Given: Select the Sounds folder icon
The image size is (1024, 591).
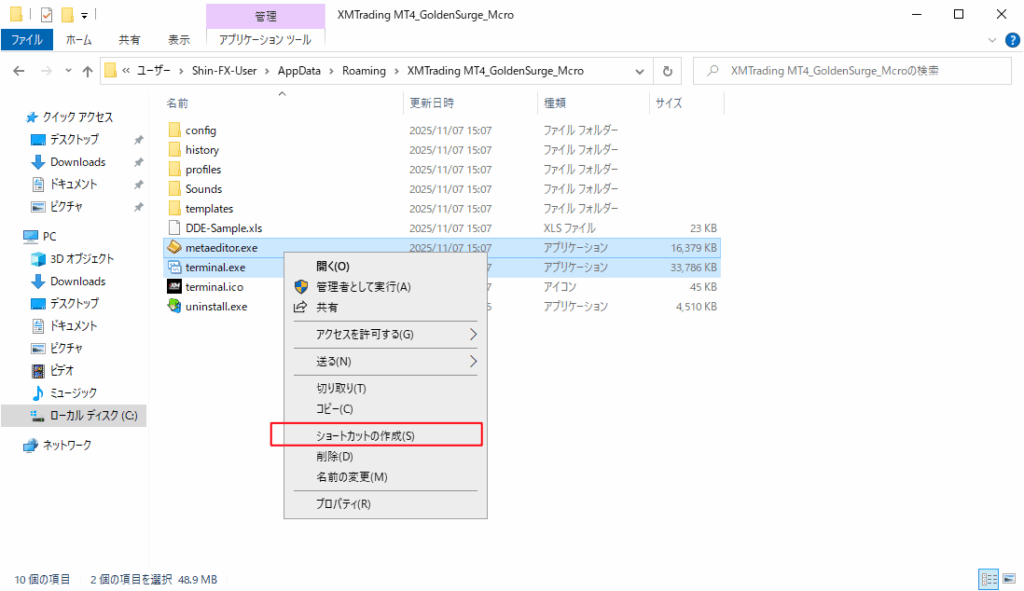Looking at the screenshot, I should (x=174, y=189).
